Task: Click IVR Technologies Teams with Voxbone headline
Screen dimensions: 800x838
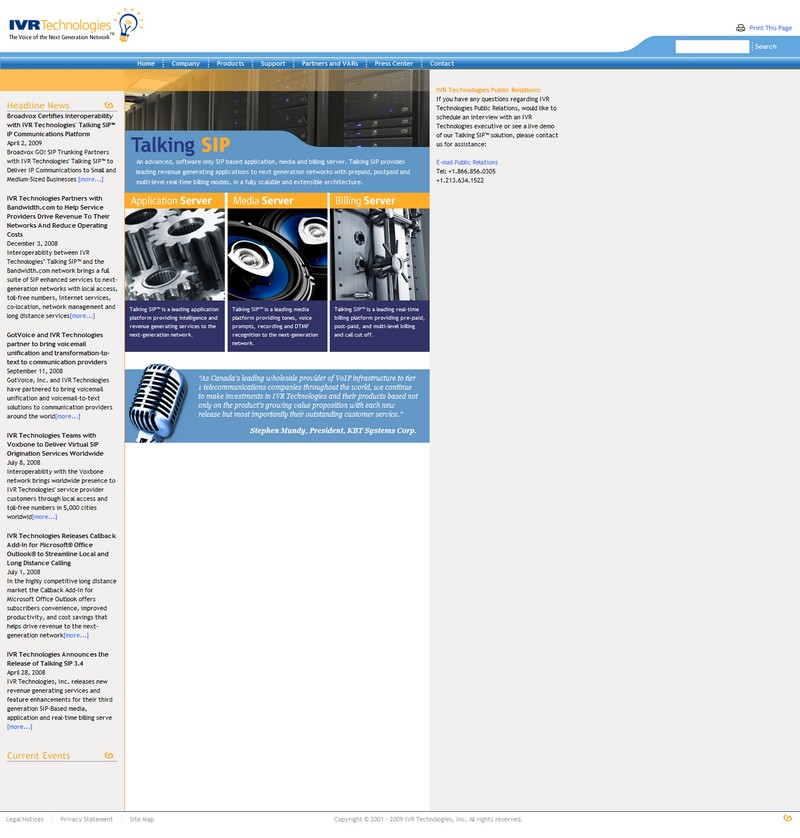Action: click(x=55, y=445)
